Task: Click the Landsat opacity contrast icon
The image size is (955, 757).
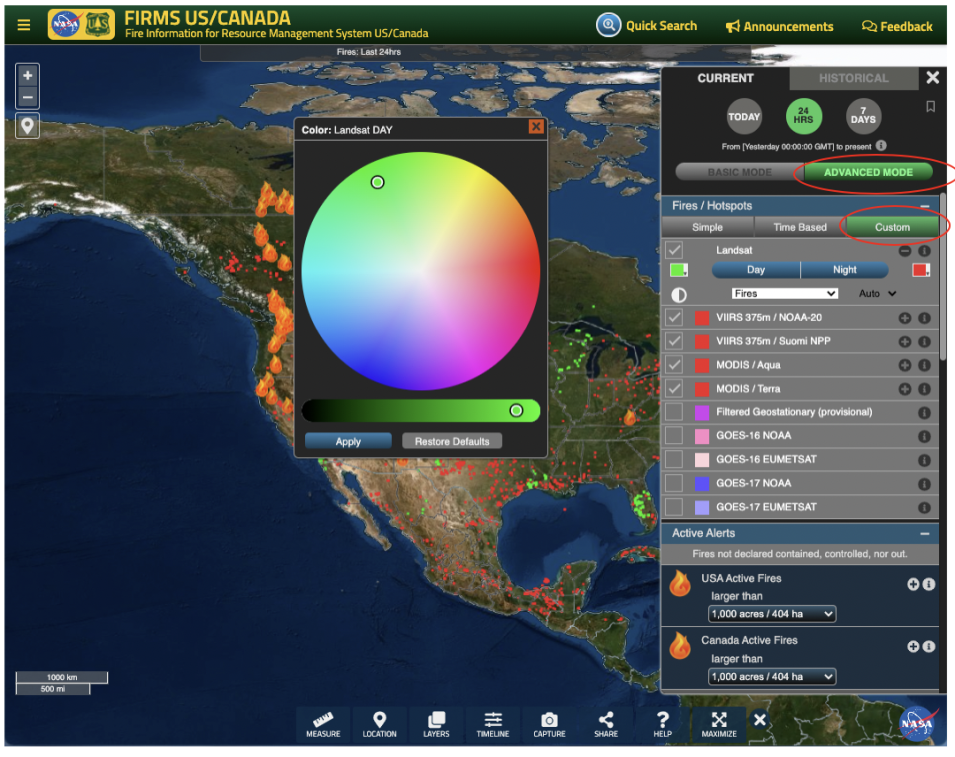Action: point(678,295)
